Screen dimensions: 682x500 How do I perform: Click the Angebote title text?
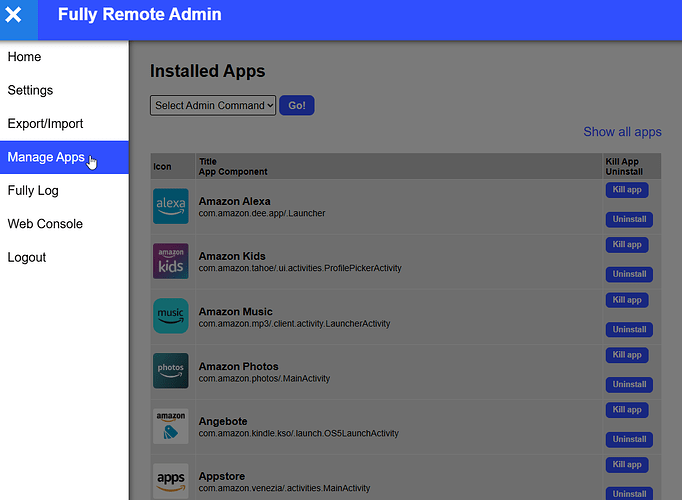point(223,421)
